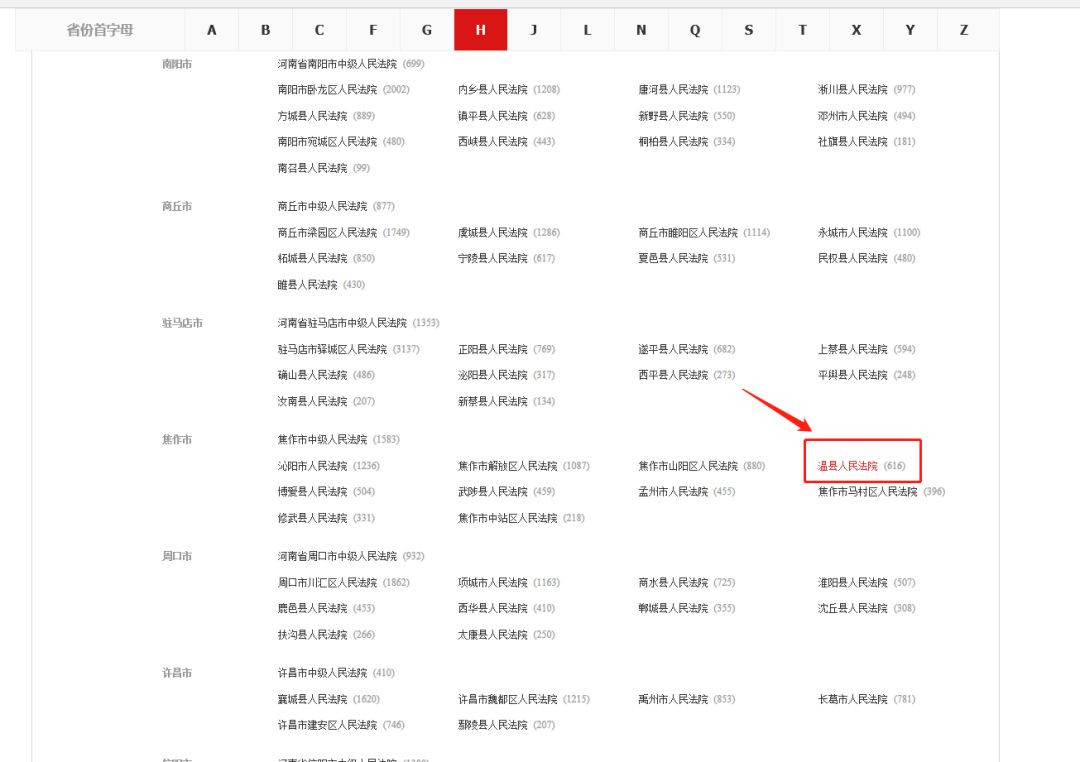Select the letter A province tab
The width and height of the screenshot is (1080, 762).
[211, 30]
